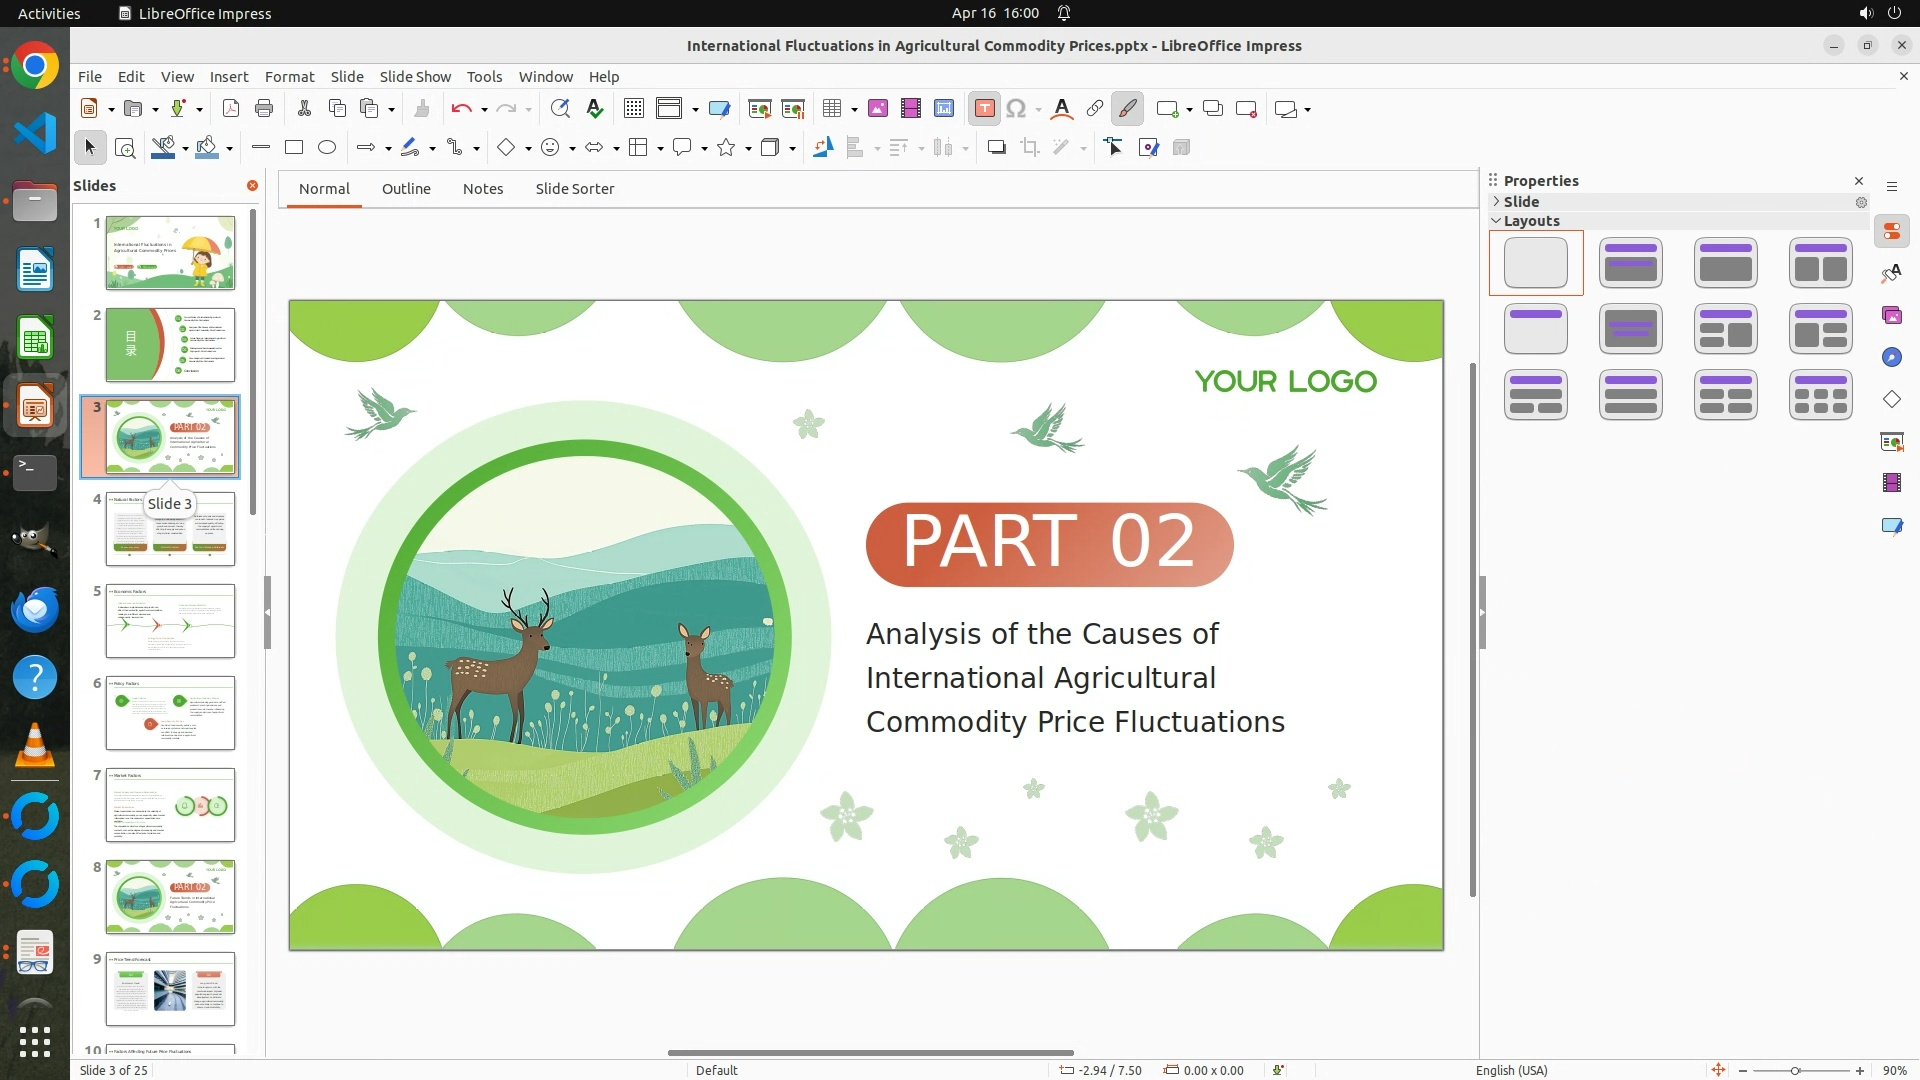Open the Insert Table dropdown arrow
The width and height of the screenshot is (1920, 1080).
point(854,110)
